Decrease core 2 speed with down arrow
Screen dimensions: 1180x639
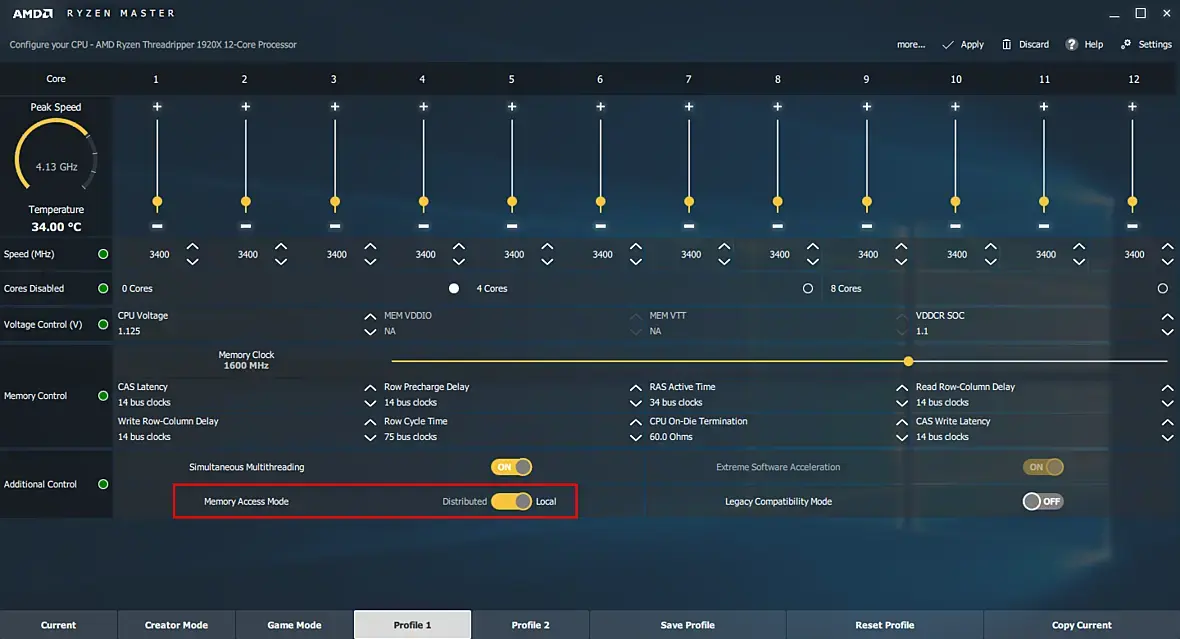tap(281, 262)
